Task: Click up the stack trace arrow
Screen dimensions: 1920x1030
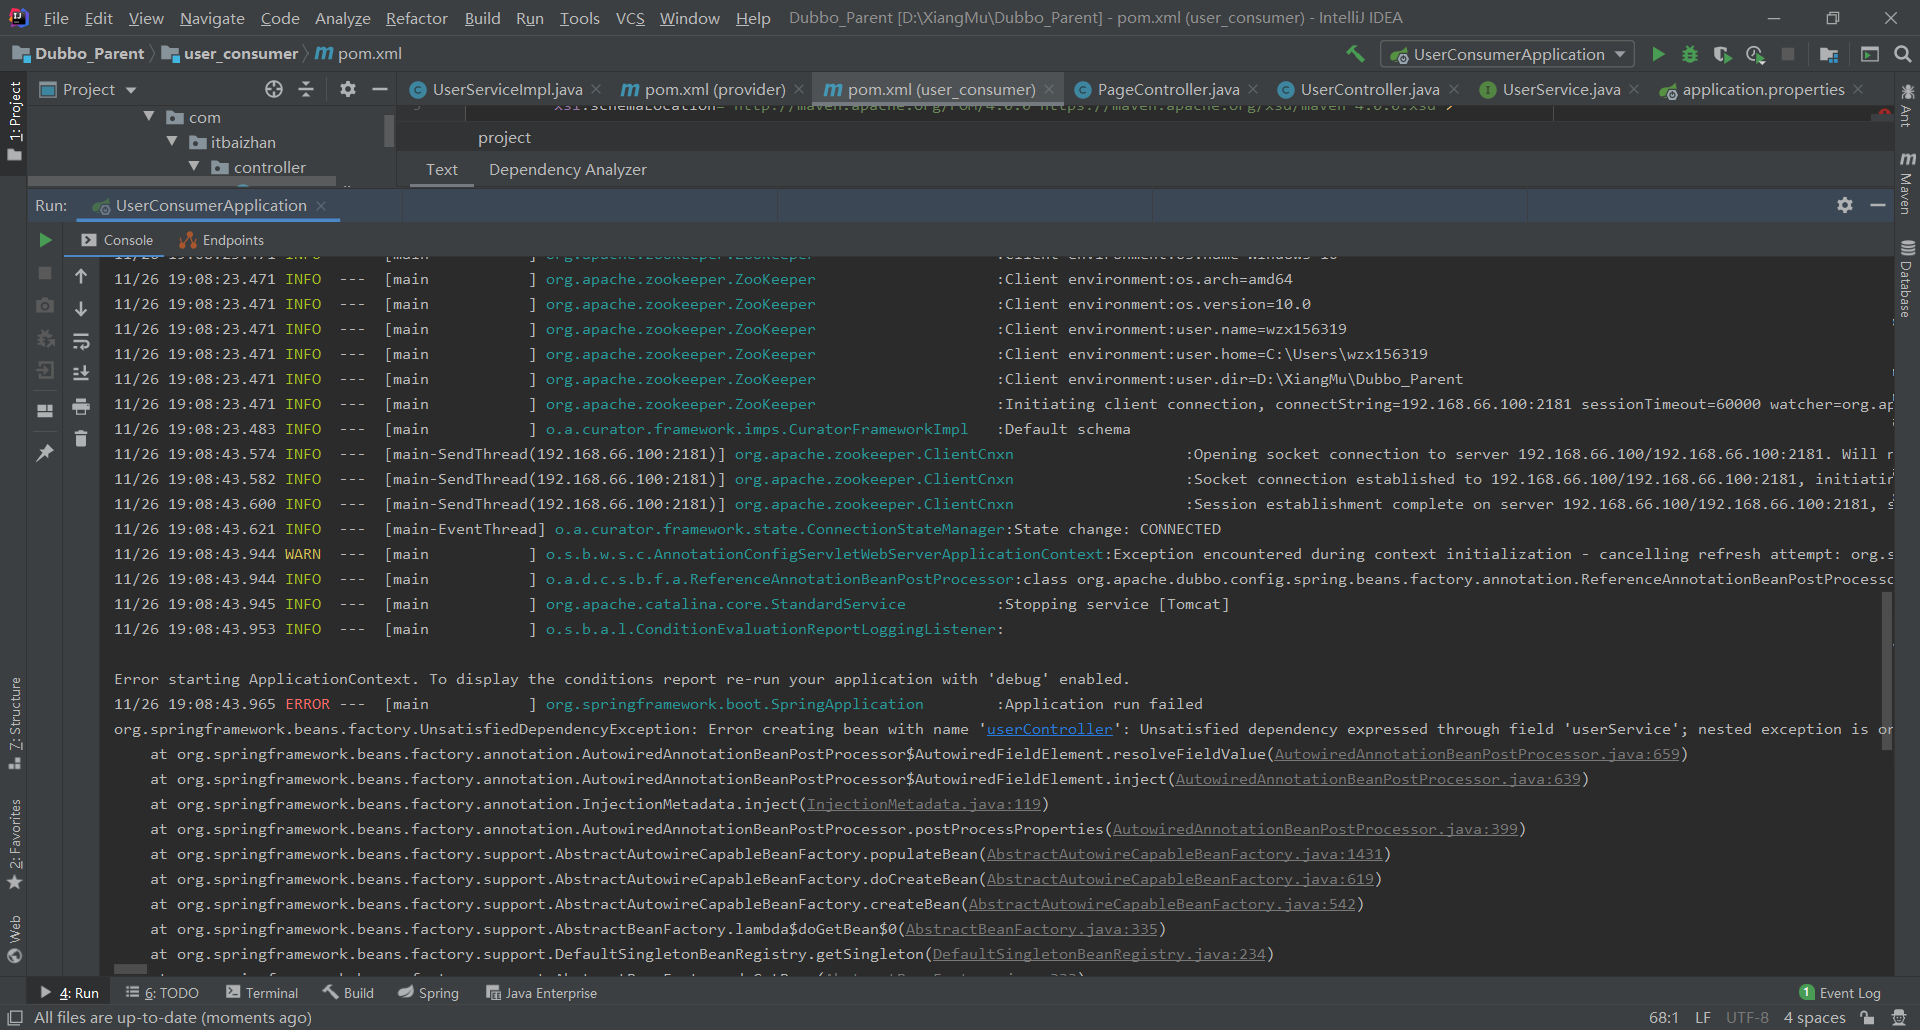Action: [x=81, y=276]
